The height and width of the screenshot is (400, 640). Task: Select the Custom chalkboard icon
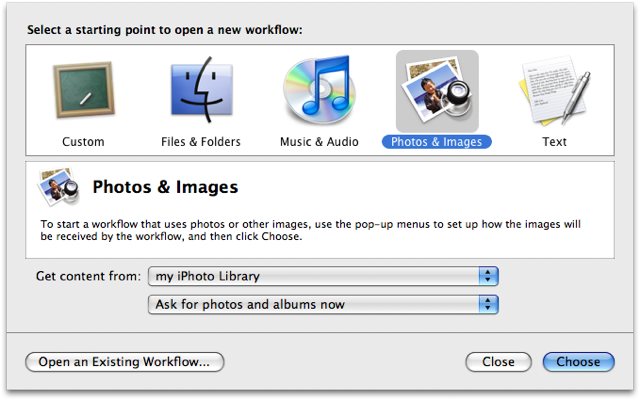tap(84, 90)
